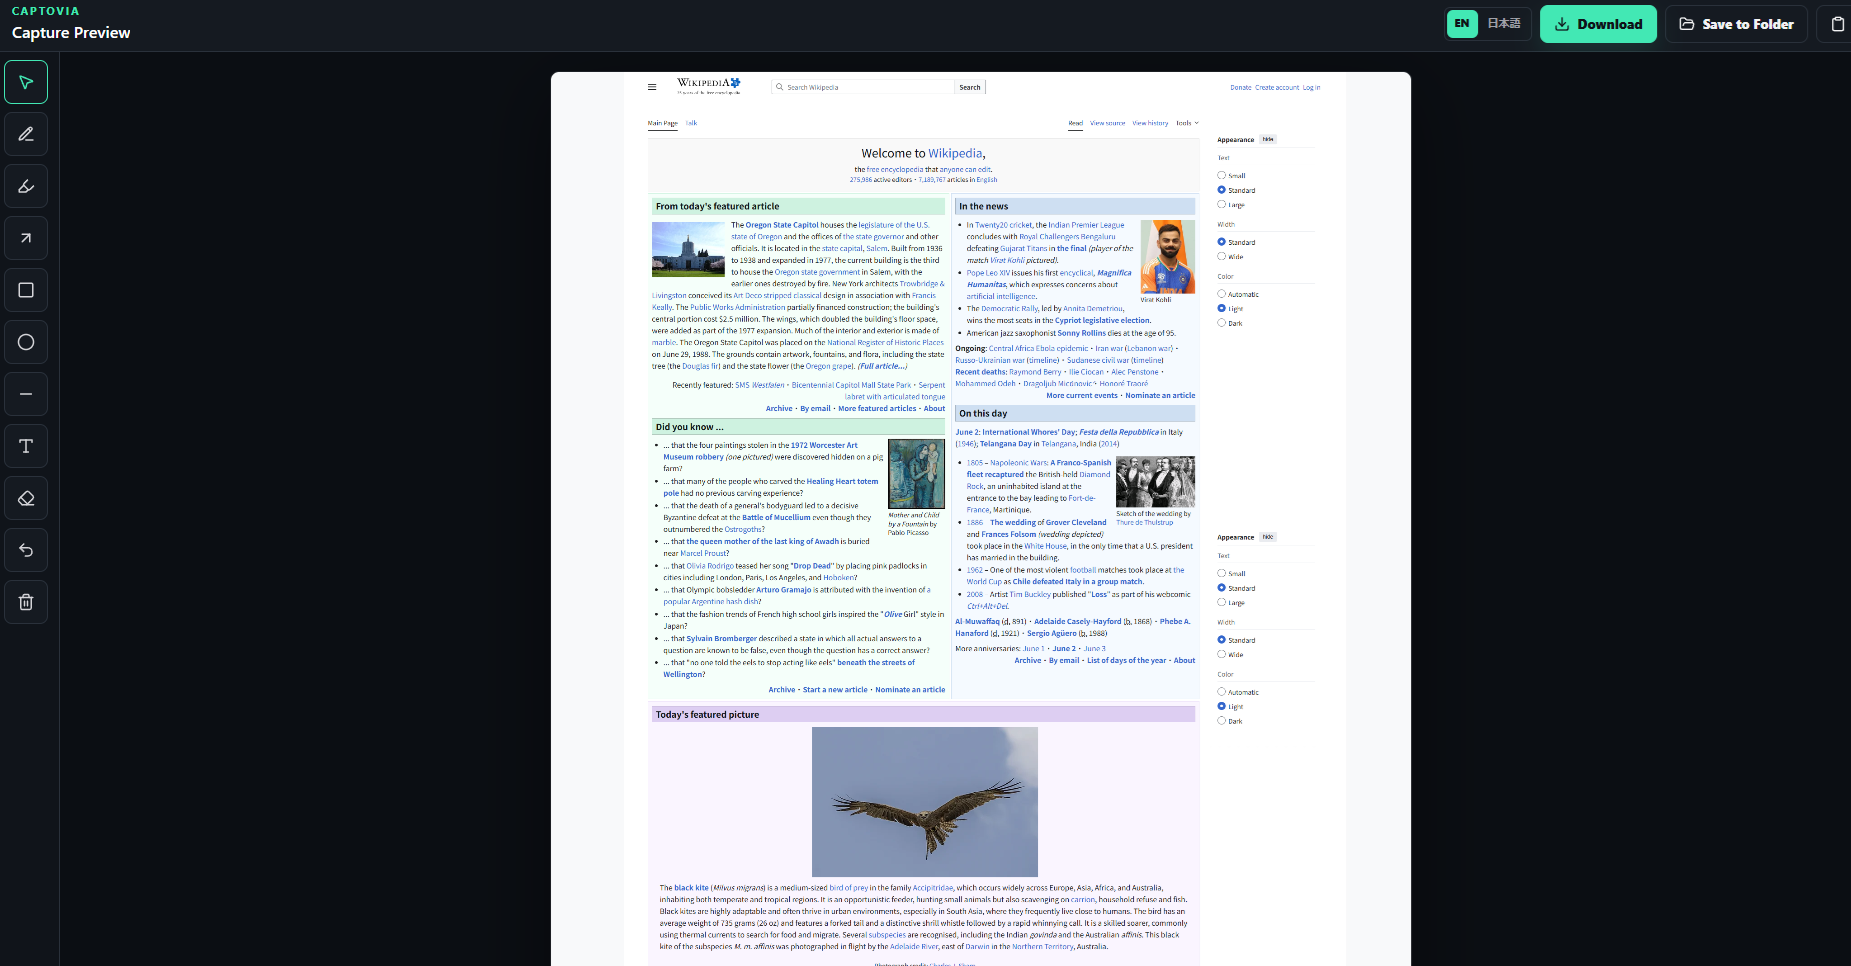Switch language to EN
The image size is (1851, 966).
pos(1462,24)
